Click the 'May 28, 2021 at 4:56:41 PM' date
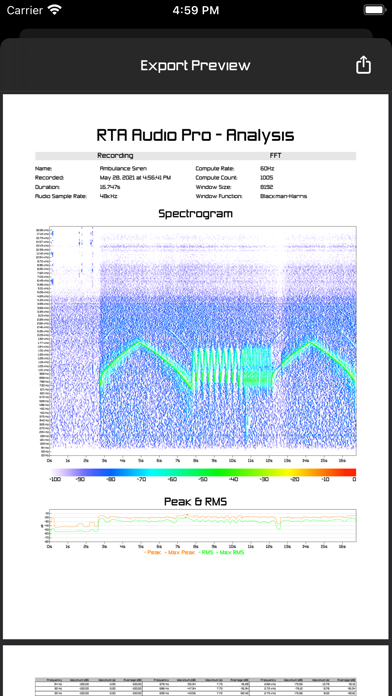The image size is (392, 696). click(135, 178)
